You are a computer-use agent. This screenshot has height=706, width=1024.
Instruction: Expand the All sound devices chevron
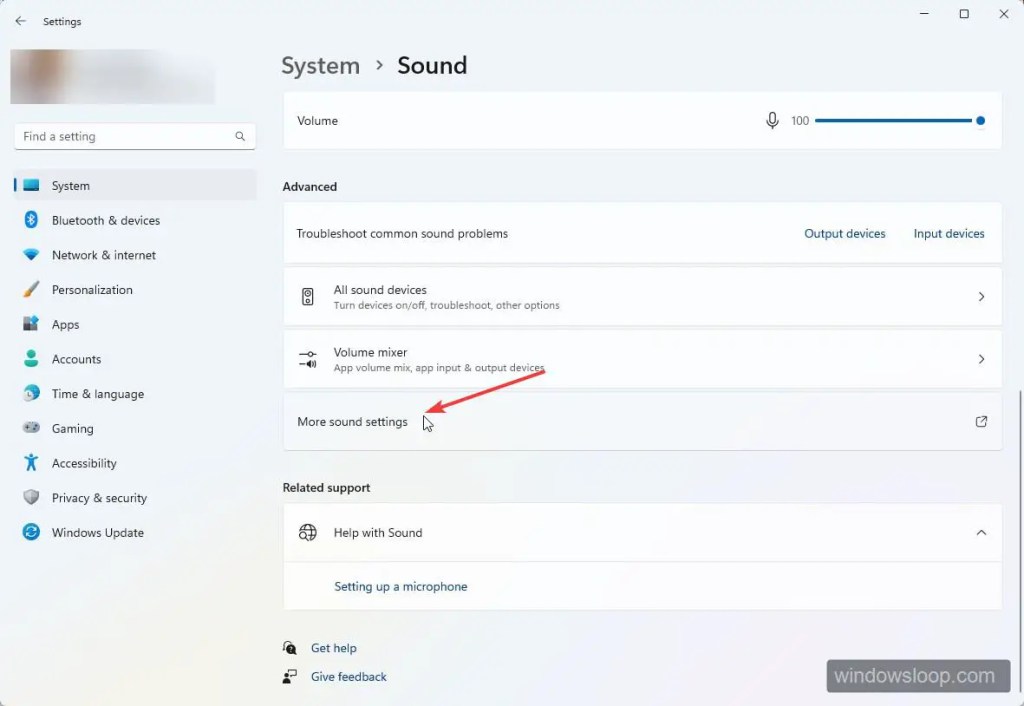click(x=981, y=297)
